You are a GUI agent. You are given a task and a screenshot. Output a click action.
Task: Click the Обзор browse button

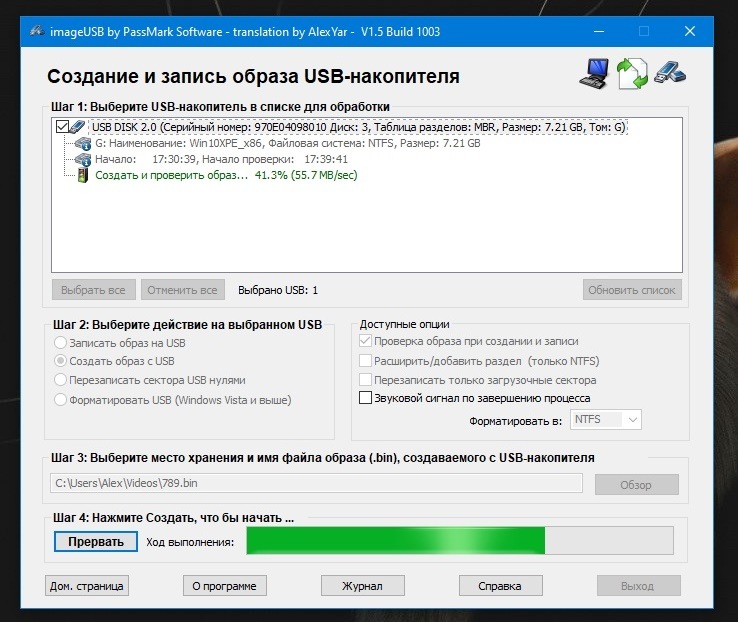(636, 485)
